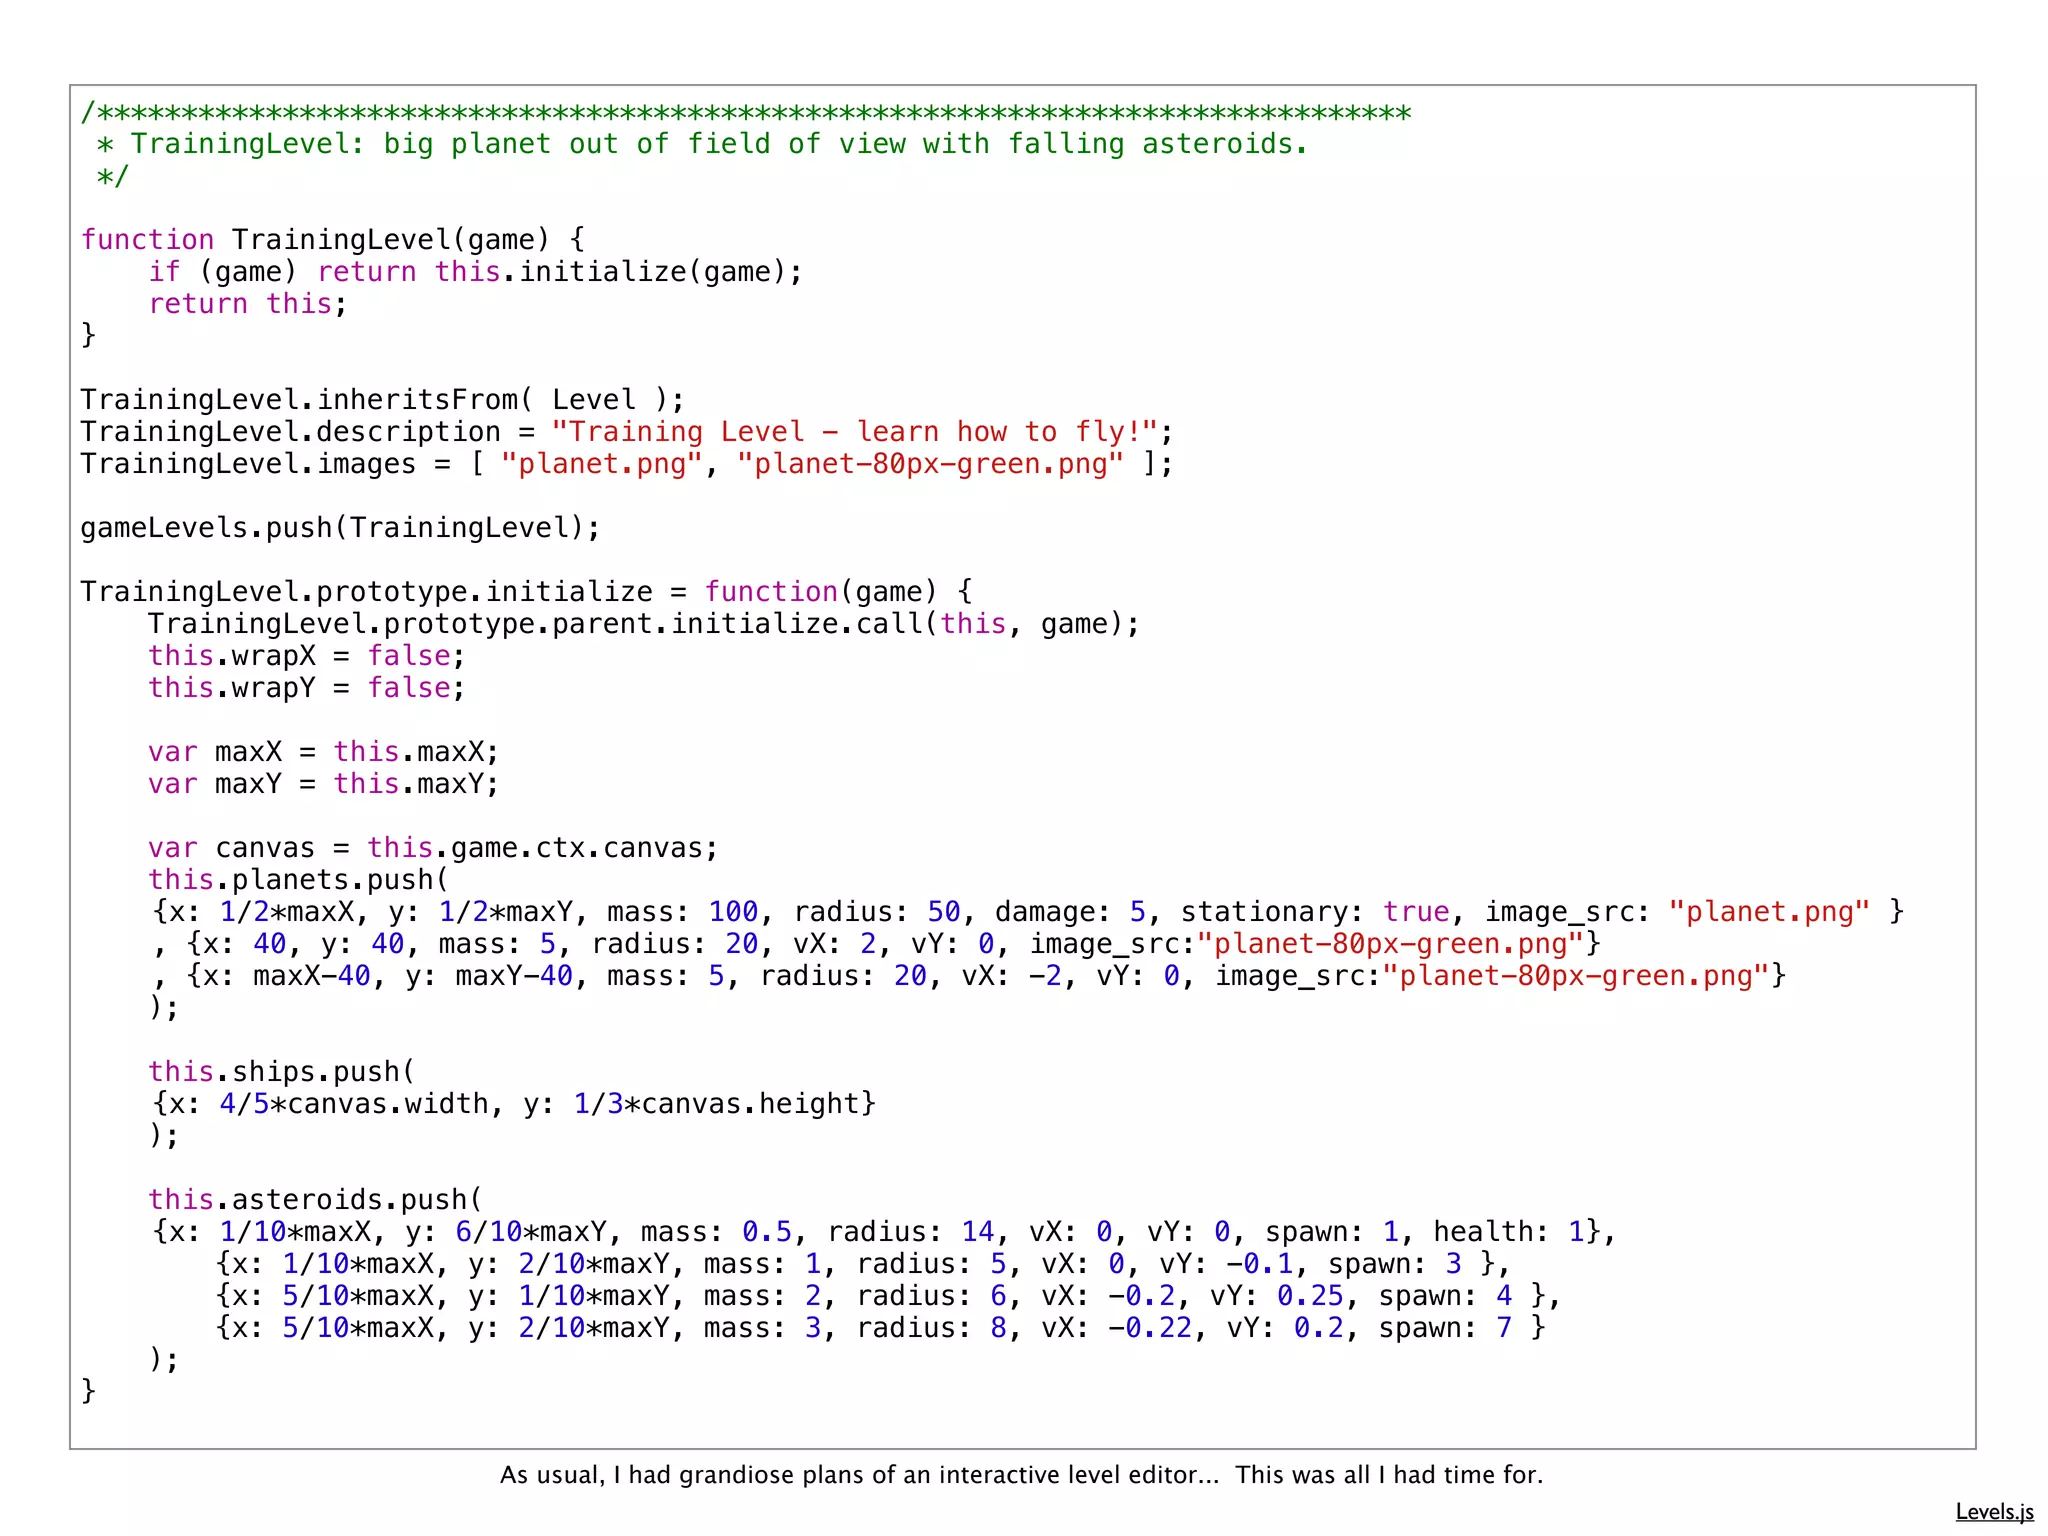Viewport: 2048px width, 1536px height.
Task: Click the this.wrapY = false line
Action: [306, 688]
